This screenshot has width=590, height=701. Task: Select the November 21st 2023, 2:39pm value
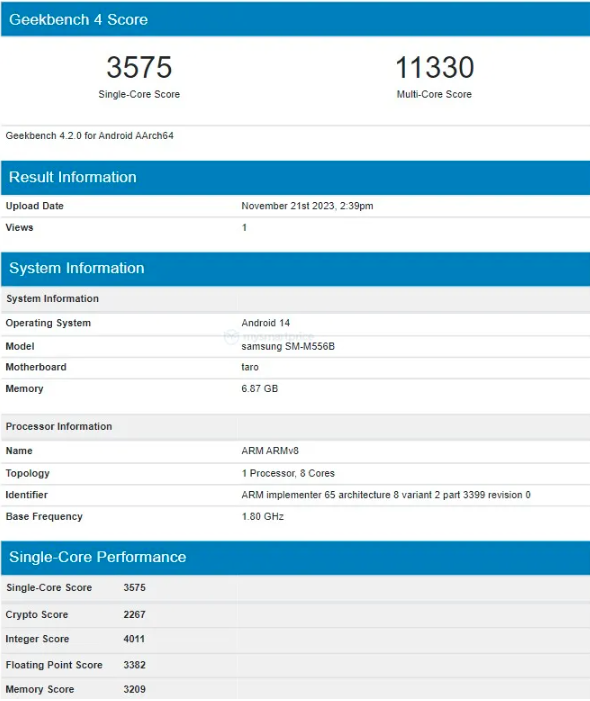click(x=307, y=206)
